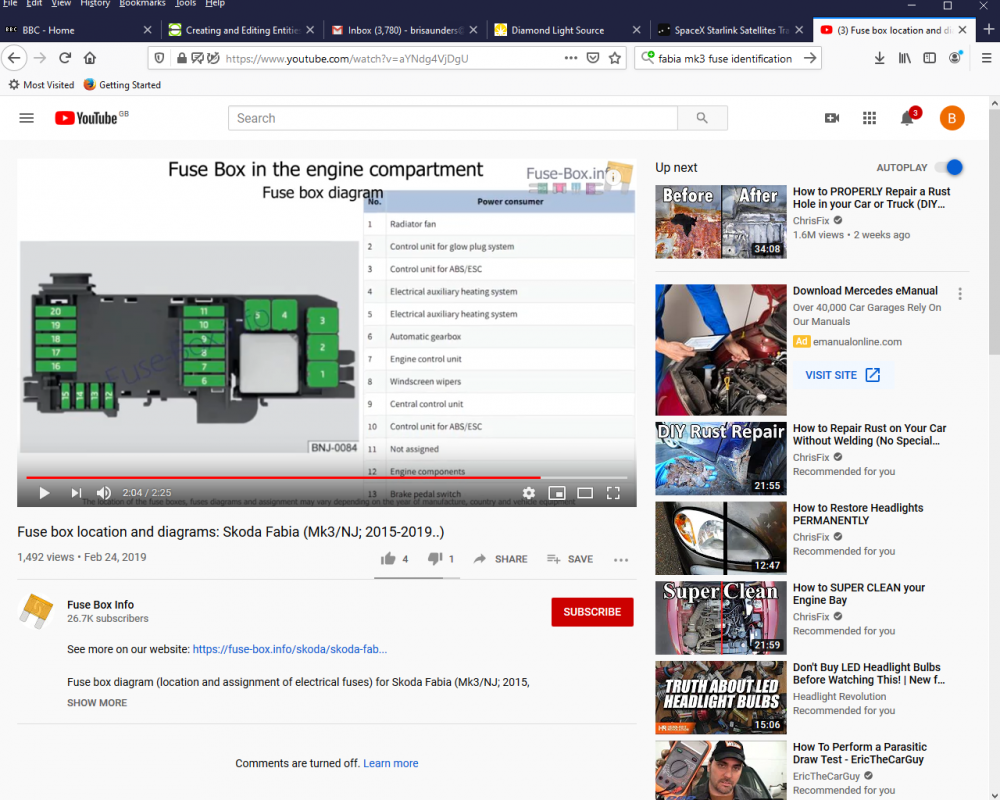The height and width of the screenshot is (800, 1000).
Task: Play the video
Action: [44, 493]
